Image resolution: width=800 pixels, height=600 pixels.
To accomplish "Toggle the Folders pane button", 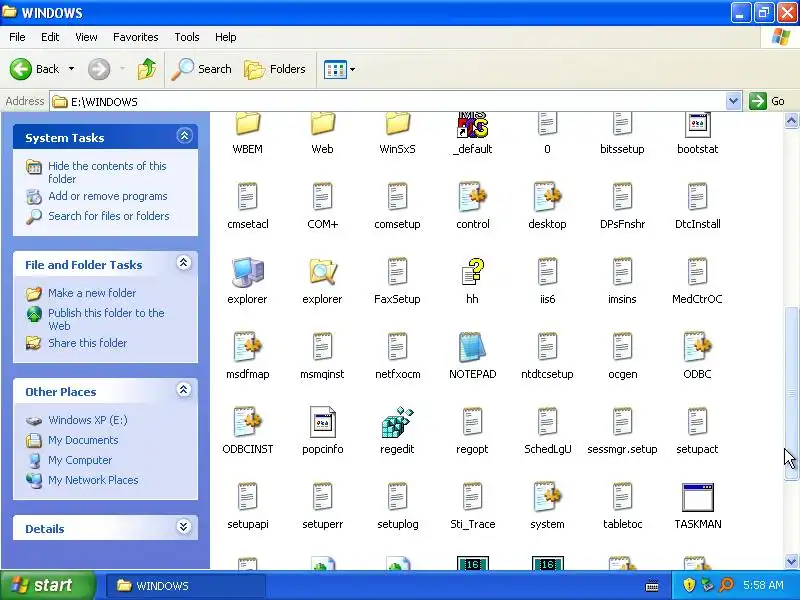I will pos(275,69).
